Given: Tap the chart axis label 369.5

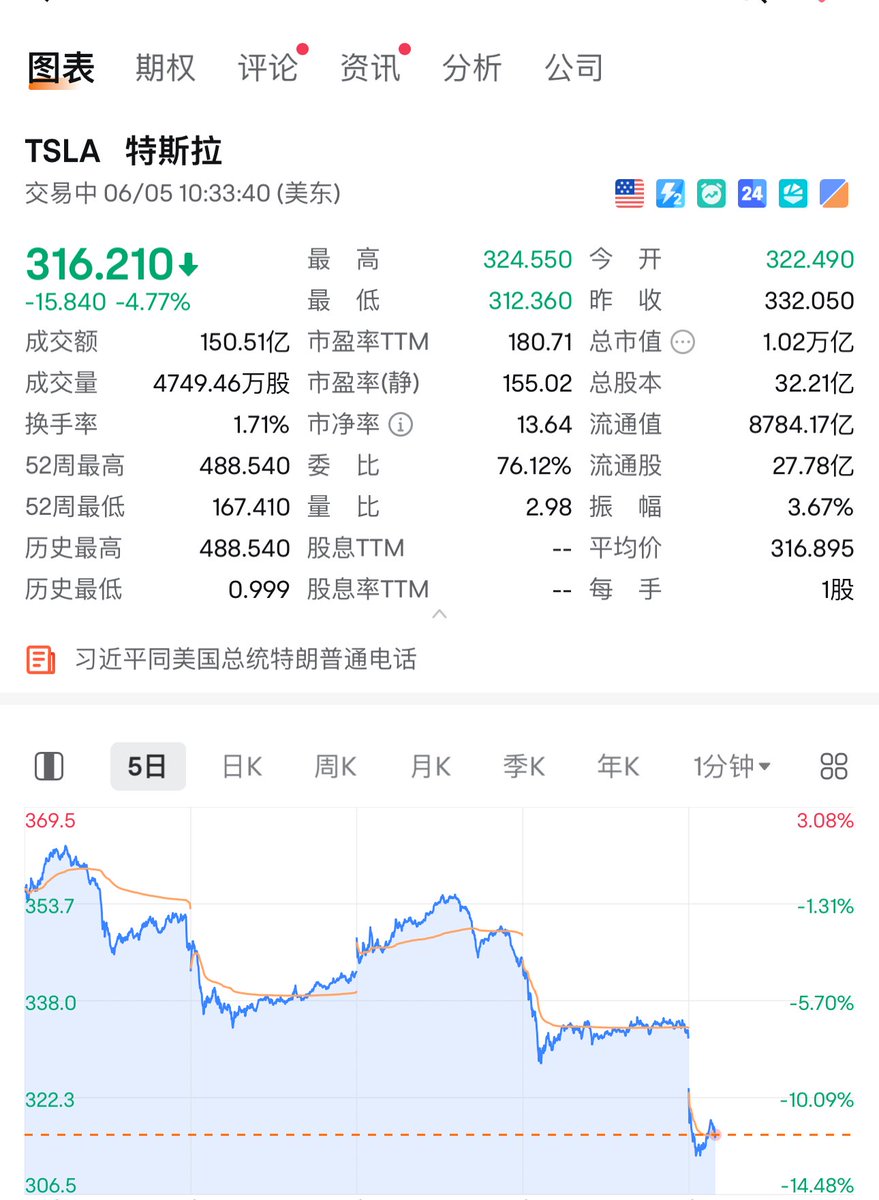Looking at the screenshot, I should (50, 821).
